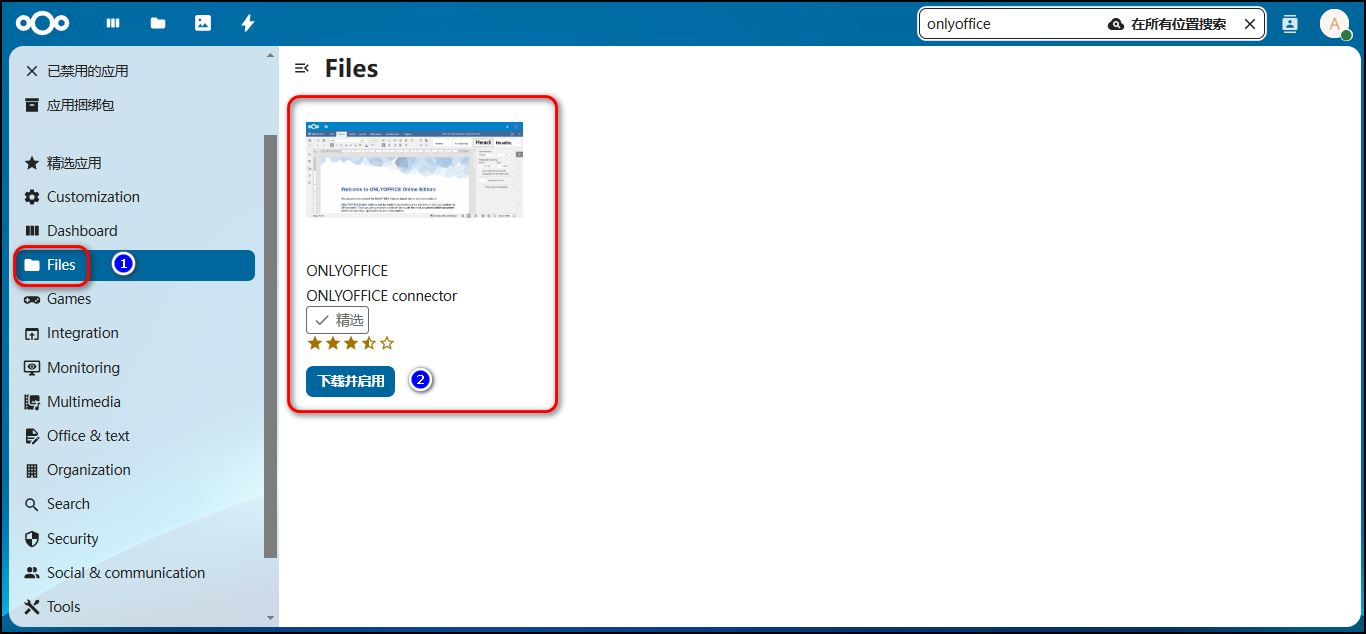The height and width of the screenshot is (634, 1366).
Task: Open the Nextcloud logo home link
Action: click(43, 23)
